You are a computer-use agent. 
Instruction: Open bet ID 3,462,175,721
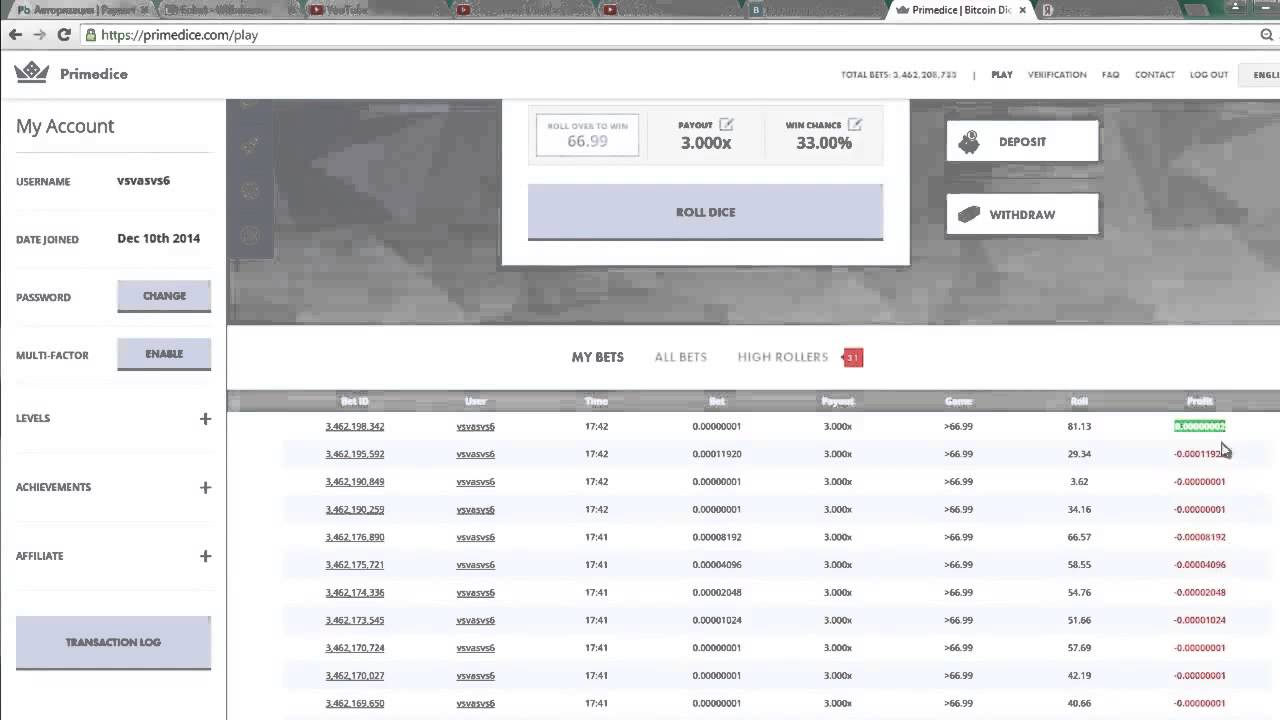[x=355, y=565]
